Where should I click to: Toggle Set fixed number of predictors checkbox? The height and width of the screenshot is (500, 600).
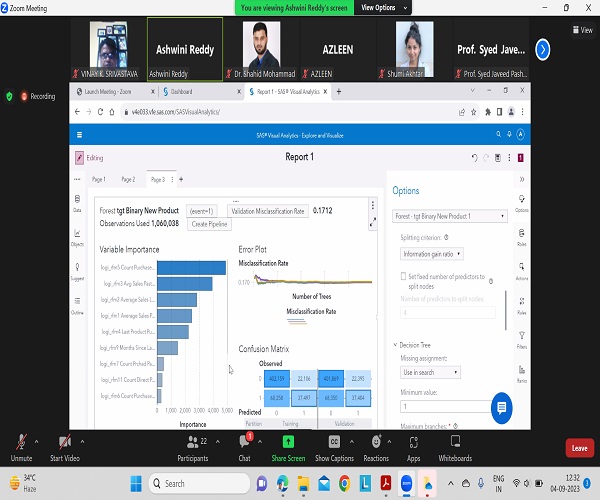pyautogui.click(x=403, y=276)
